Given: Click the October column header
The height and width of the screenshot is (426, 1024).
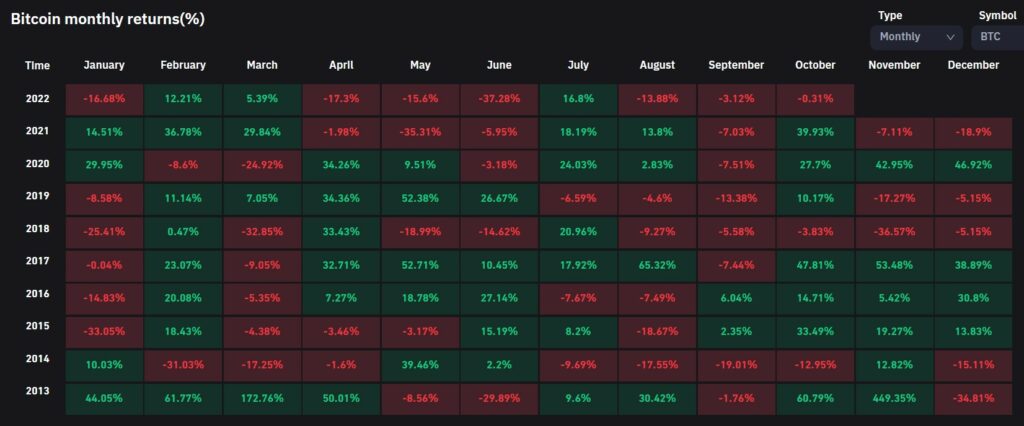Looking at the screenshot, I should [815, 65].
